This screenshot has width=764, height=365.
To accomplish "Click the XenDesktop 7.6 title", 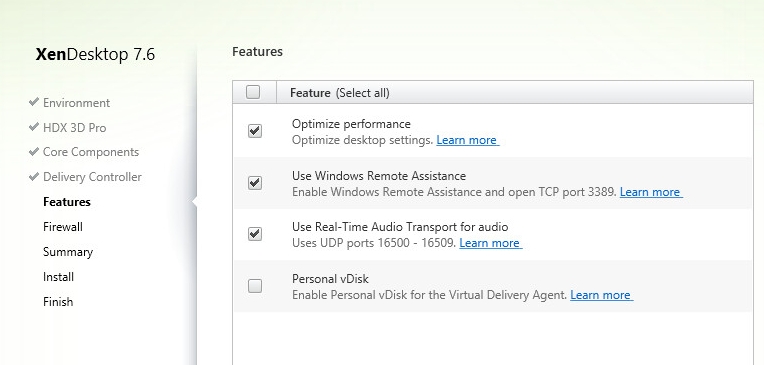I will point(95,54).
